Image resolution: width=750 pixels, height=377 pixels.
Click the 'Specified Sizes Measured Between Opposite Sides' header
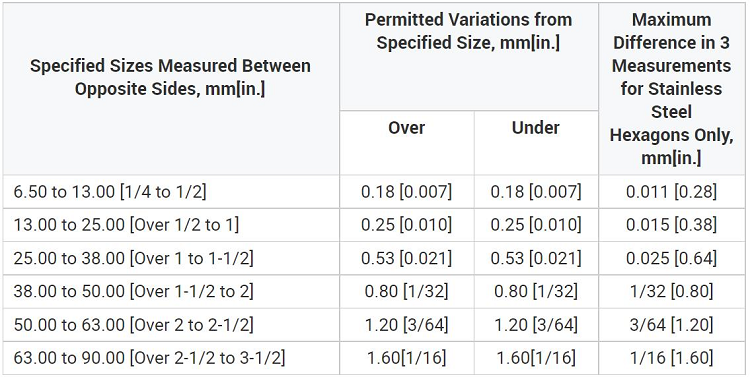click(x=170, y=77)
